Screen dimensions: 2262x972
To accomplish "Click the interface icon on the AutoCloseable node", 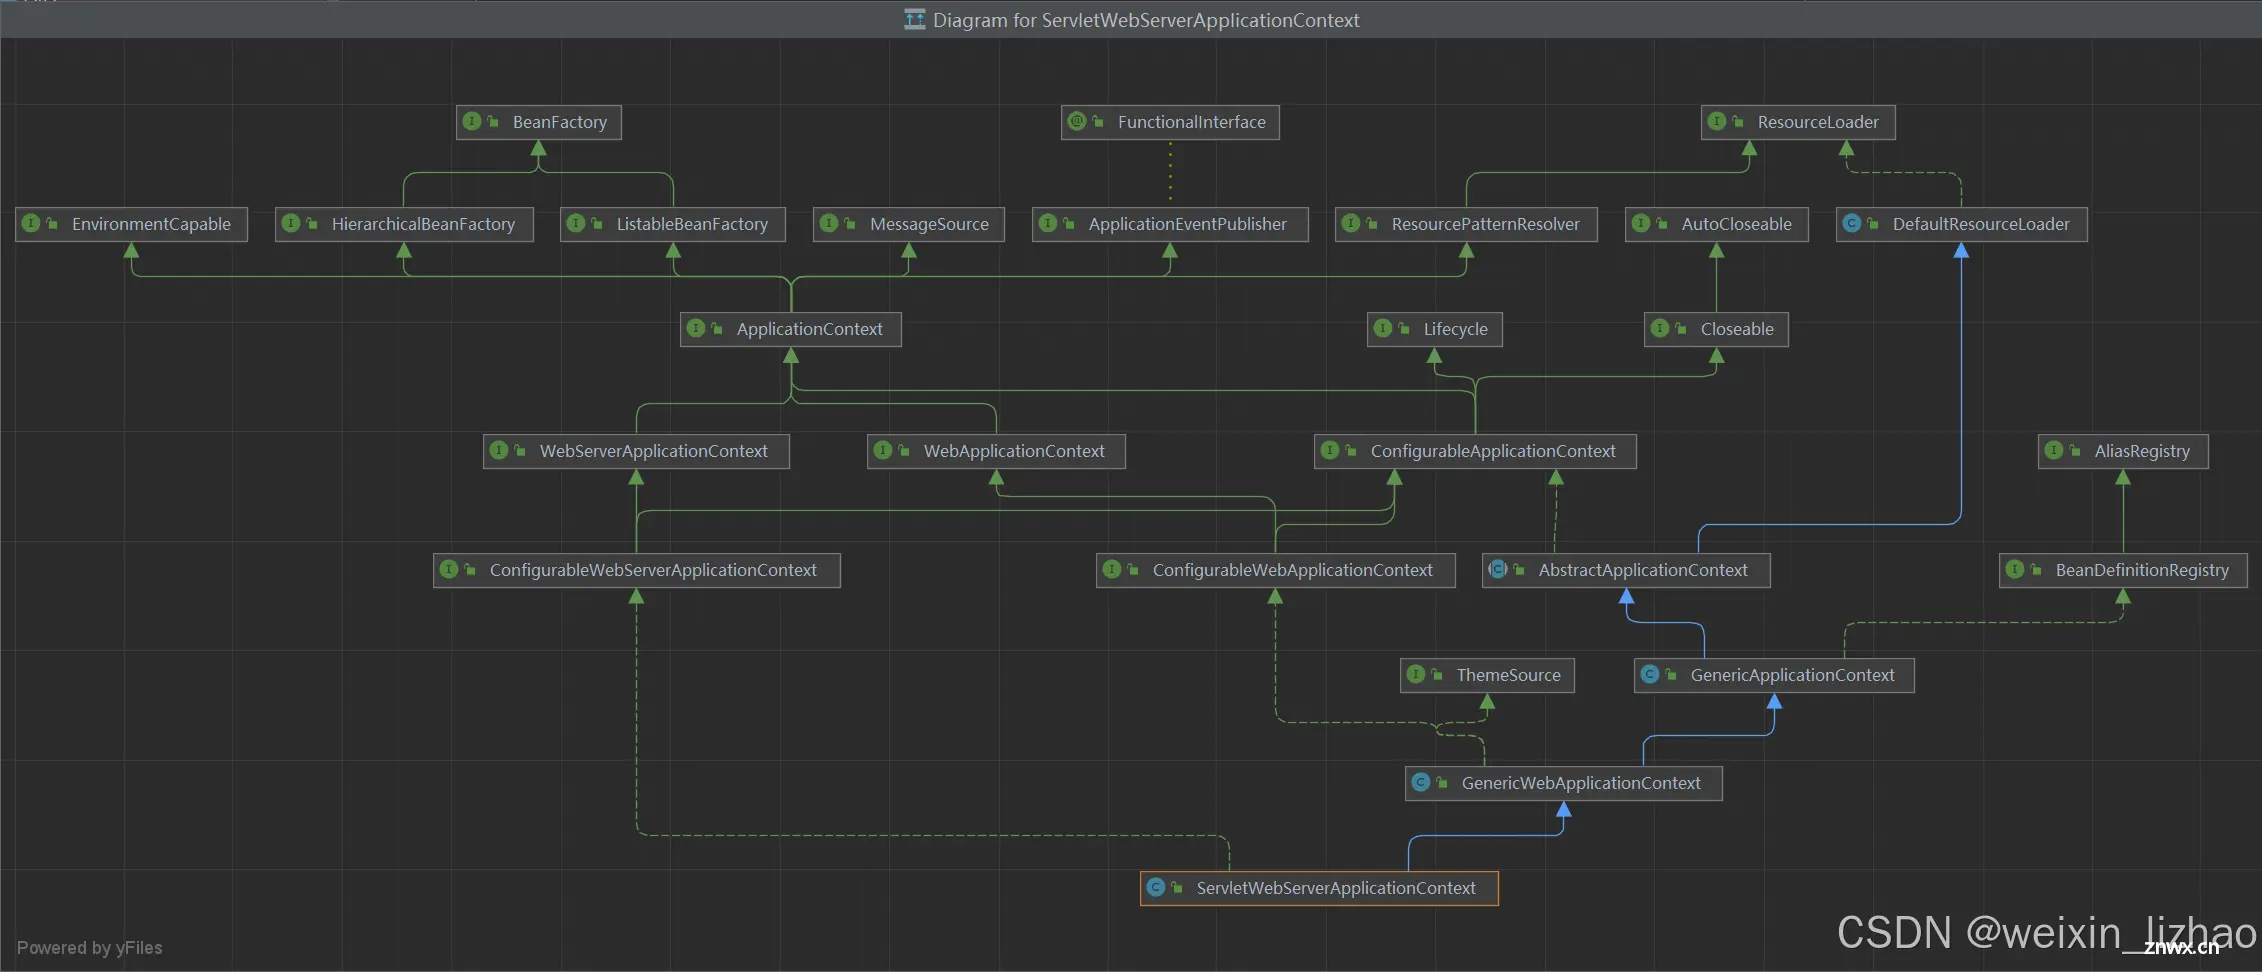I will click(x=1641, y=223).
